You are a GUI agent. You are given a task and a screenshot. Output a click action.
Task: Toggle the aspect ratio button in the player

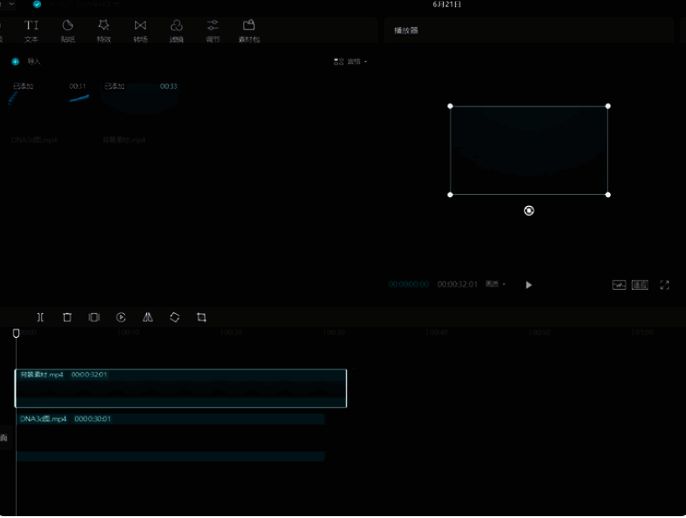point(640,285)
